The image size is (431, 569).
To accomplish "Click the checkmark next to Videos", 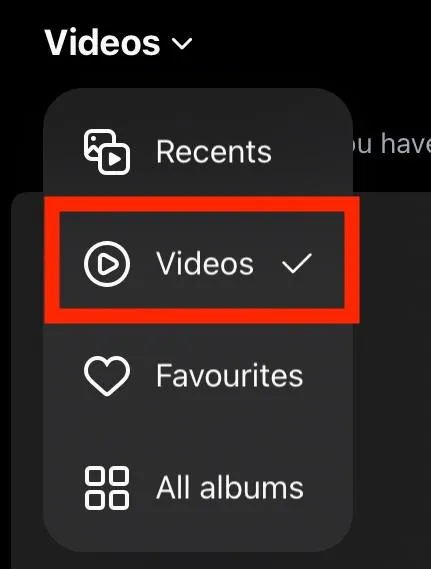I will pos(297,263).
